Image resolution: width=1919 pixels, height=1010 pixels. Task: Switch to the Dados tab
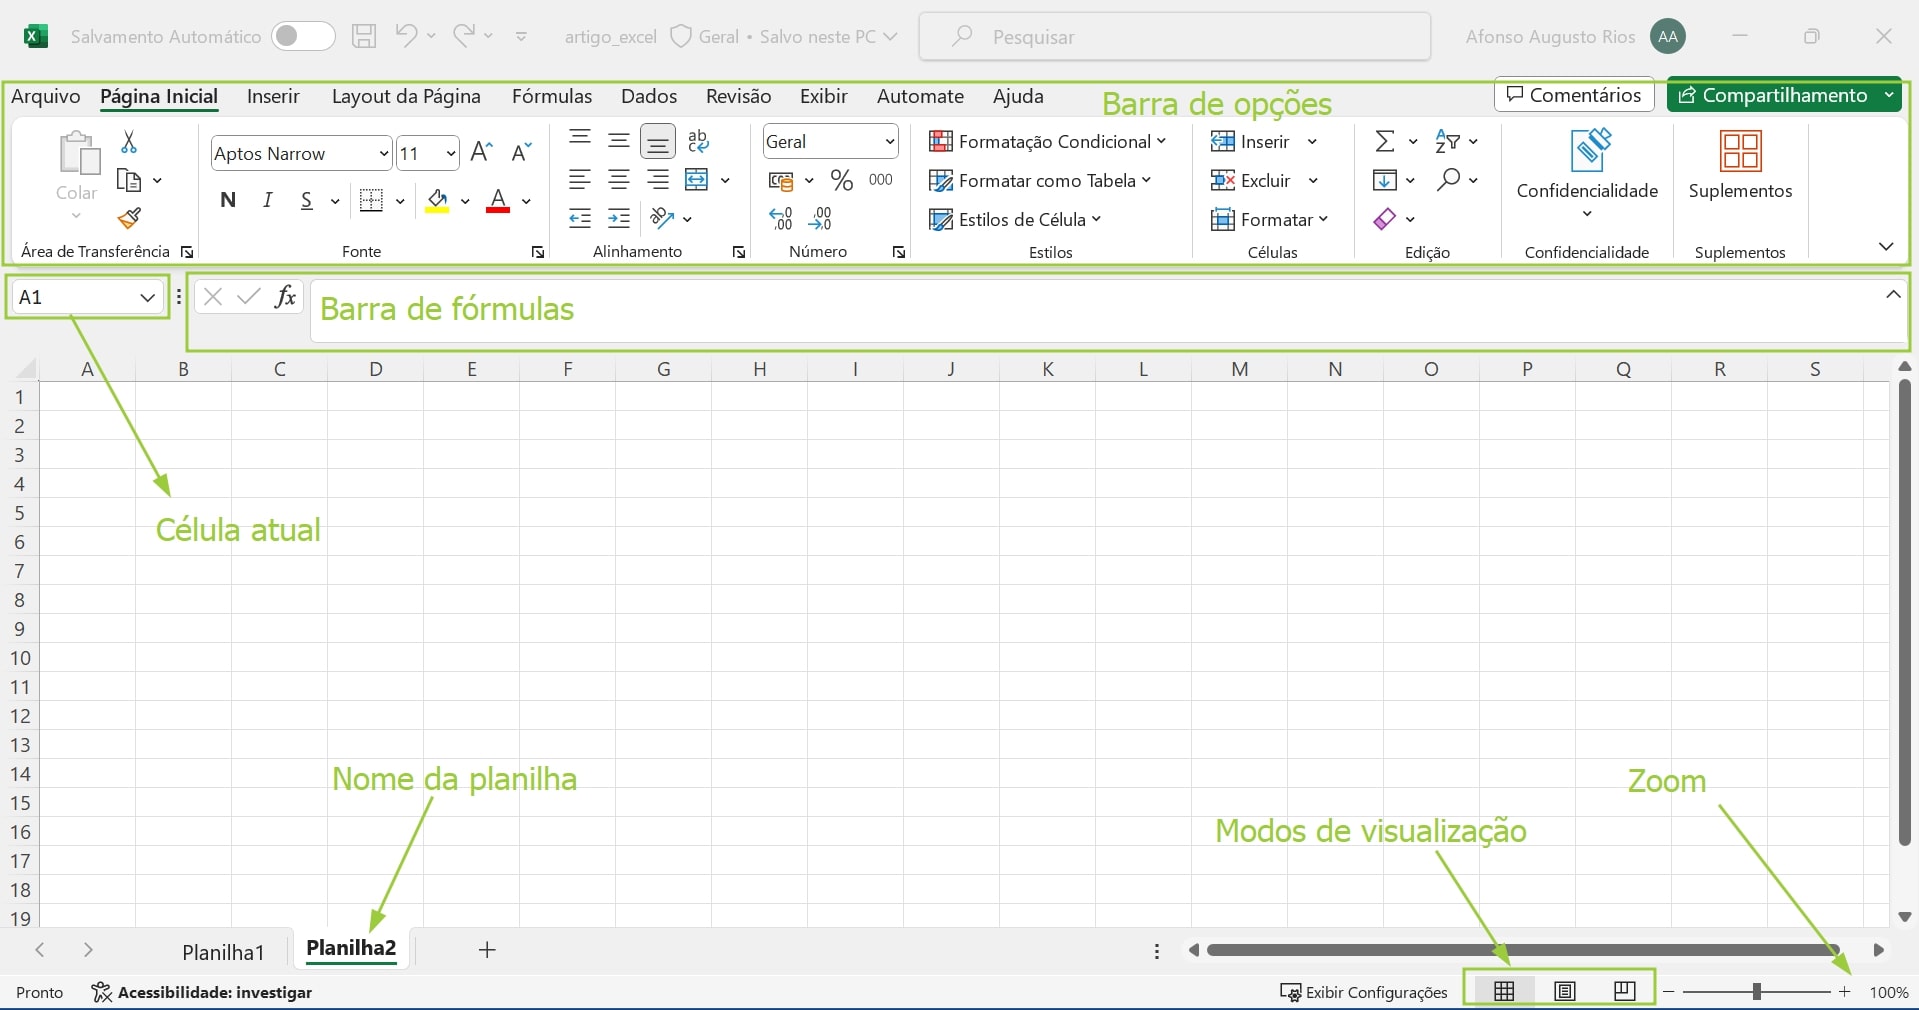pyautogui.click(x=649, y=96)
